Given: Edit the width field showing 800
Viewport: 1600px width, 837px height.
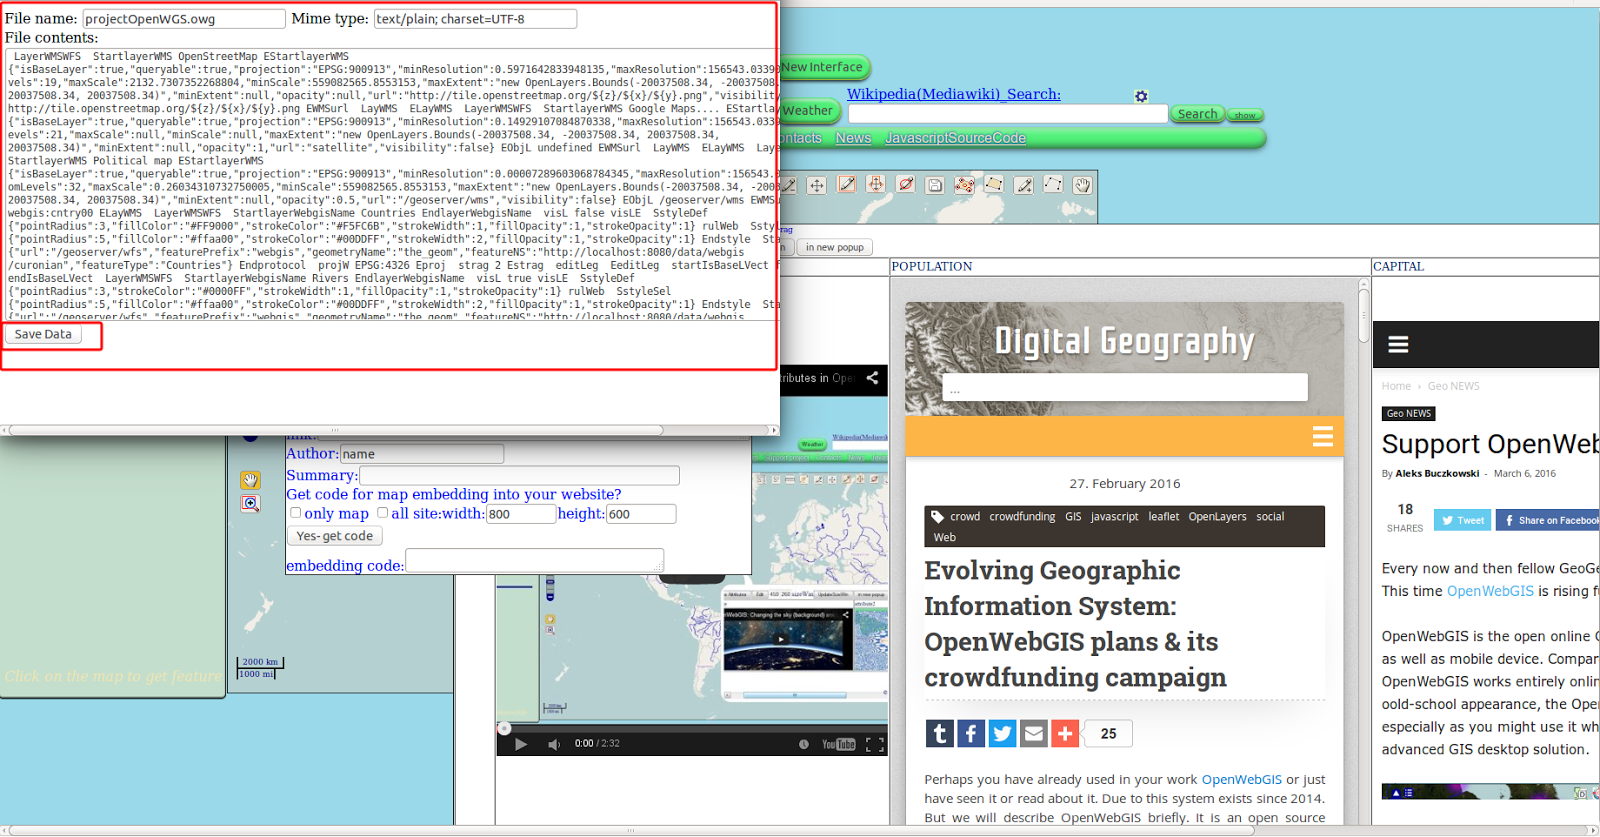Looking at the screenshot, I should pyautogui.click(x=520, y=514).
